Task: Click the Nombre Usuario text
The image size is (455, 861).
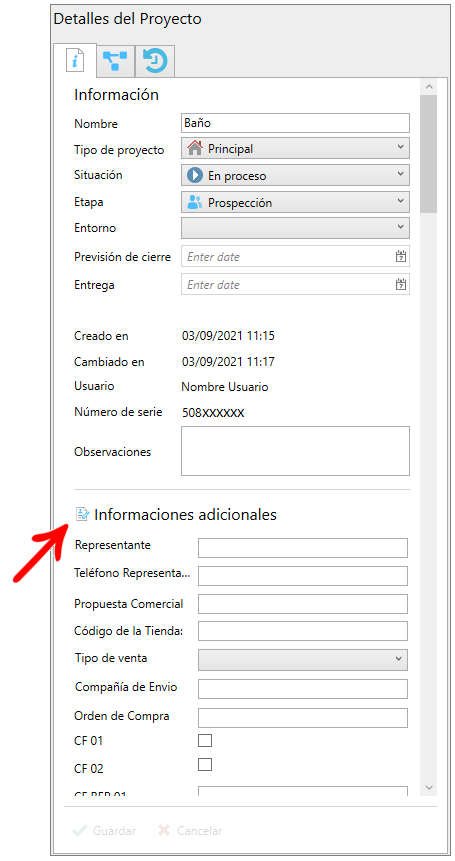Action: coord(225,387)
